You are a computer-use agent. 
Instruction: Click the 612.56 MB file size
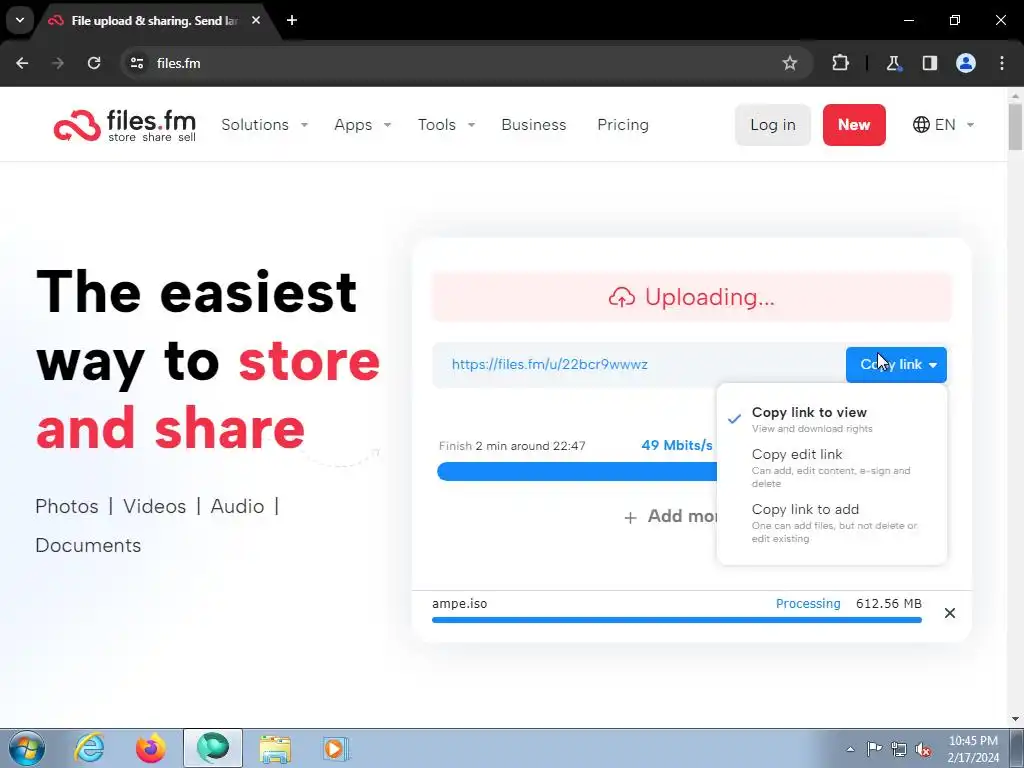point(889,603)
